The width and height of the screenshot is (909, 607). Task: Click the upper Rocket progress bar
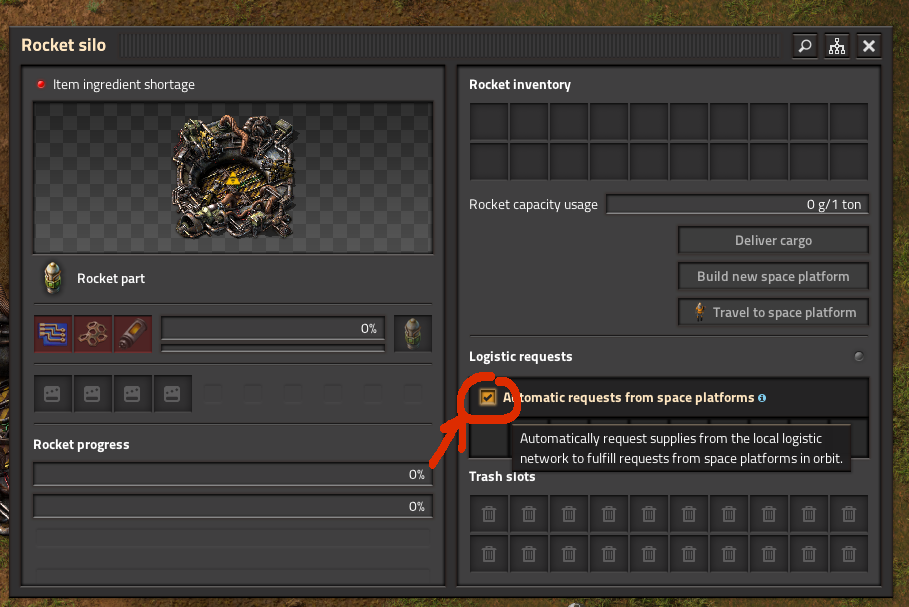(x=233, y=474)
